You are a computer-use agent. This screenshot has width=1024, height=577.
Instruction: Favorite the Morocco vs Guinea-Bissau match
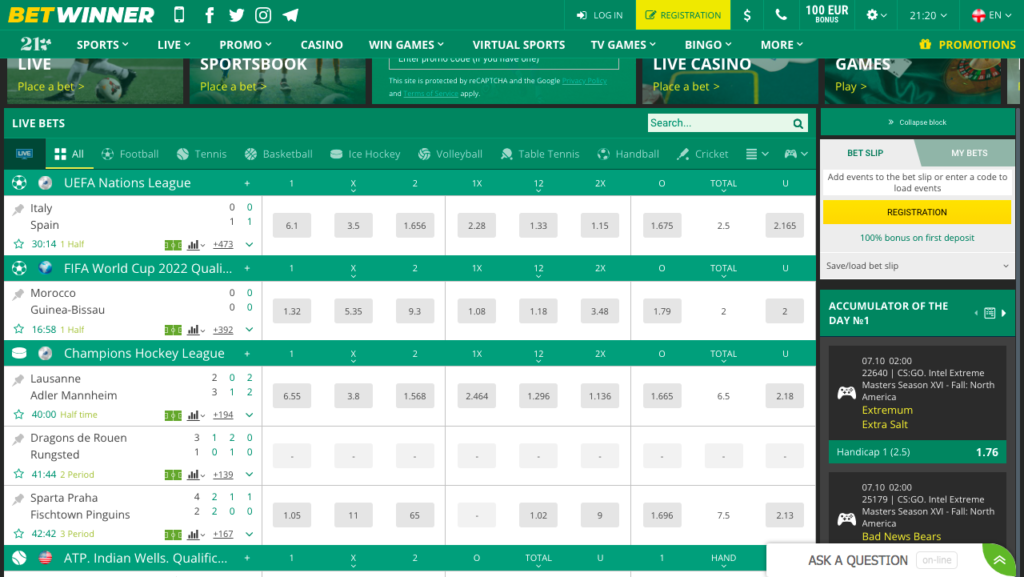pos(19,330)
